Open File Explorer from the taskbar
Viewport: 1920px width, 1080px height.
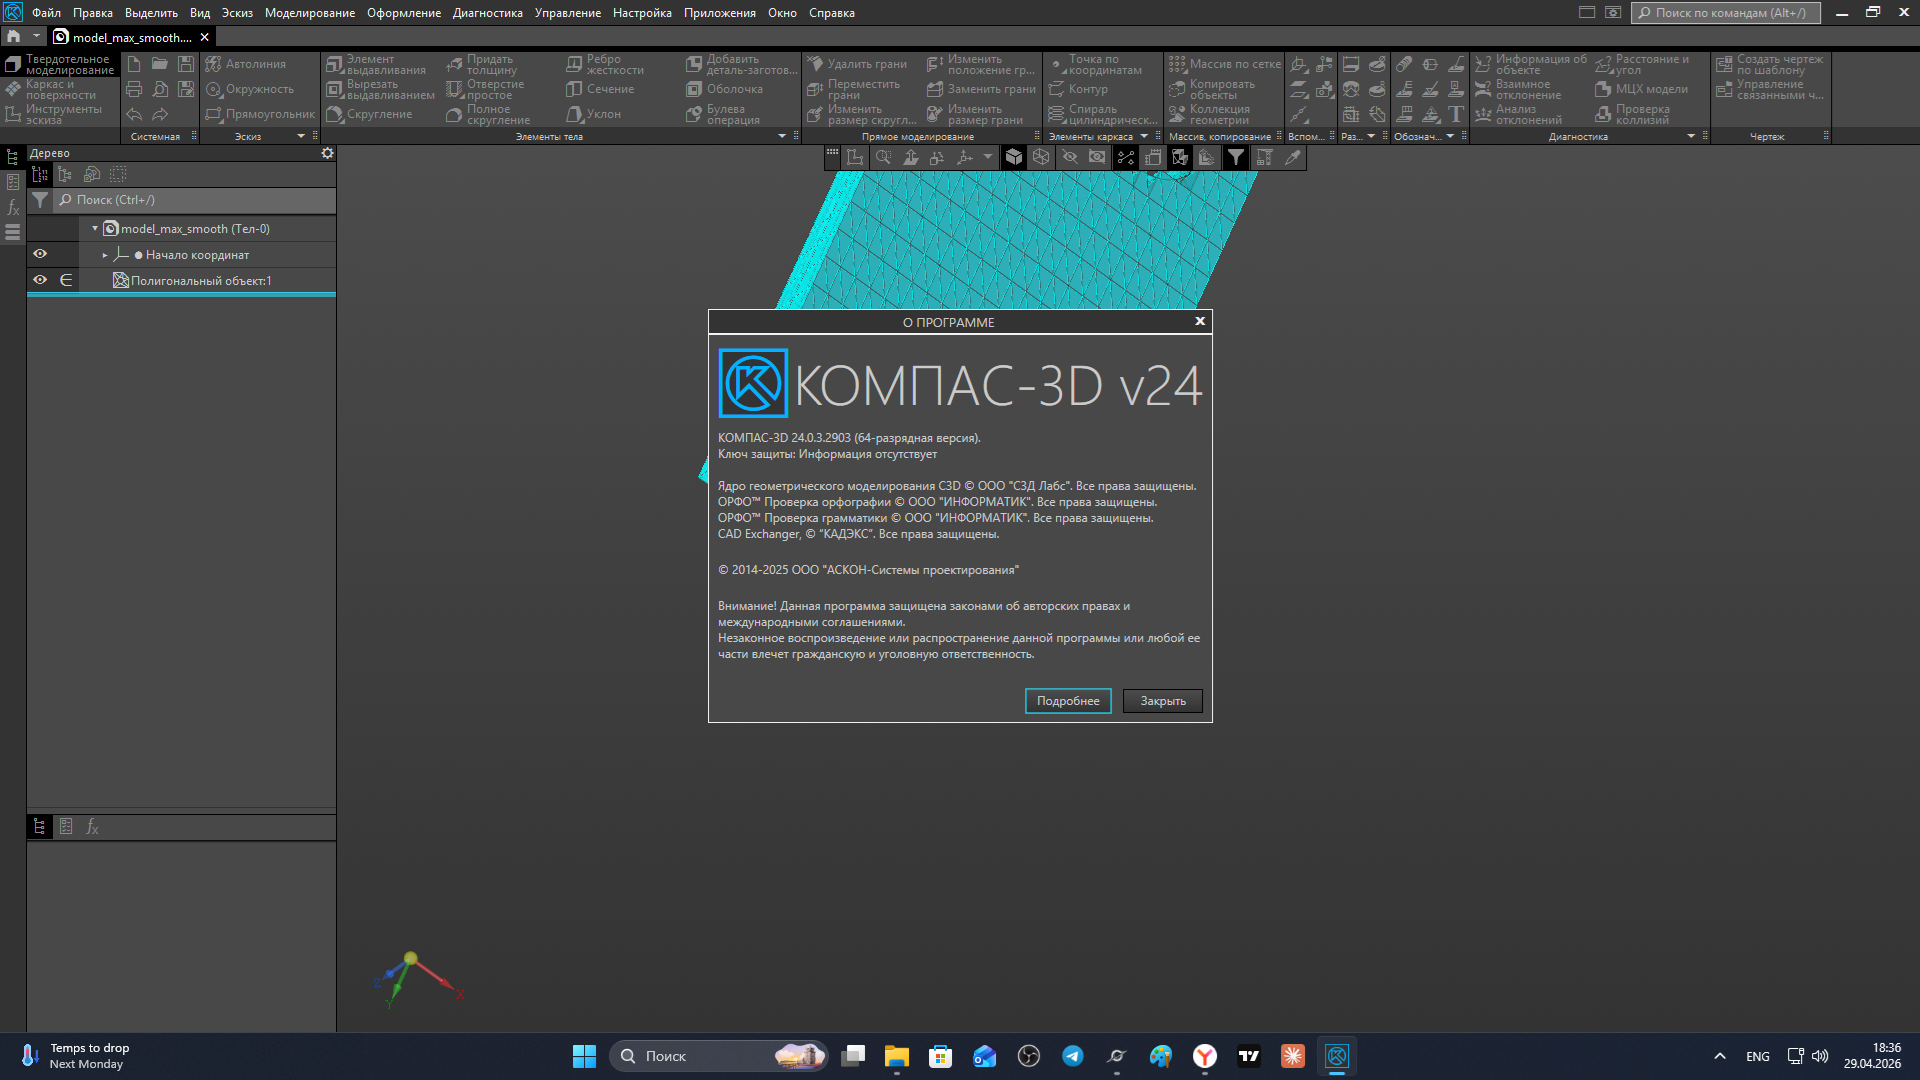(896, 1056)
